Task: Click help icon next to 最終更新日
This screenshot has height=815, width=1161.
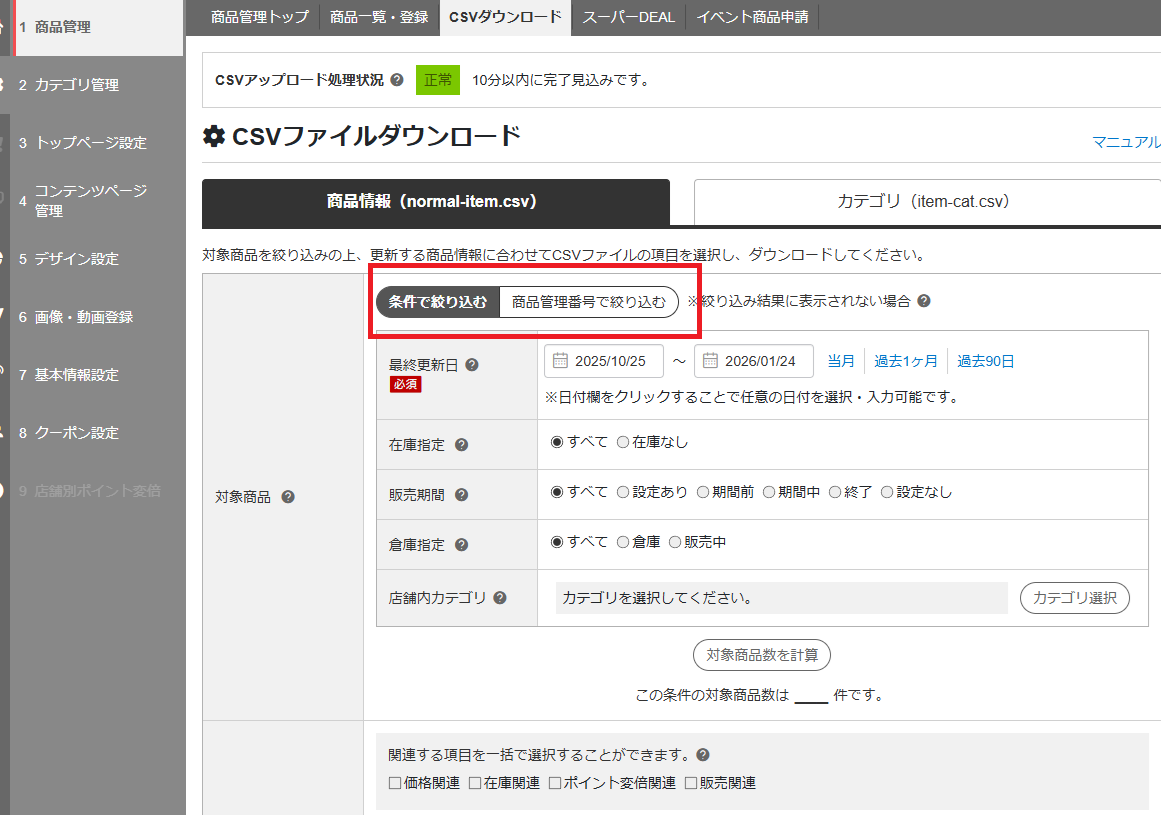Action: 472,365
